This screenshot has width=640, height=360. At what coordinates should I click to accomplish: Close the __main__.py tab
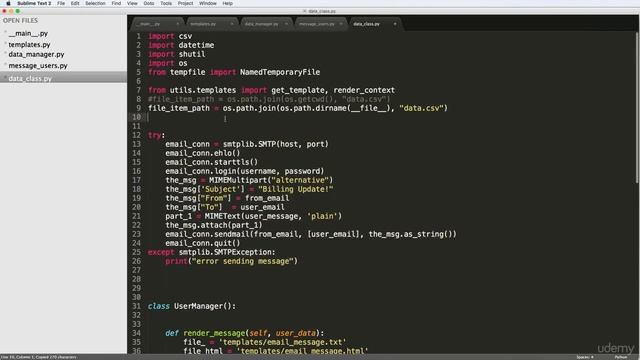(x=178, y=24)
